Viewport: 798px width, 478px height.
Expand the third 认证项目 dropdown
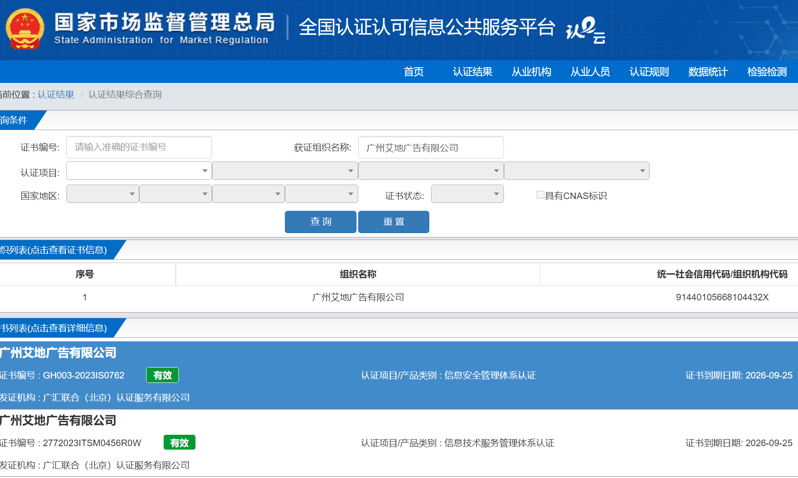(431, 171)
